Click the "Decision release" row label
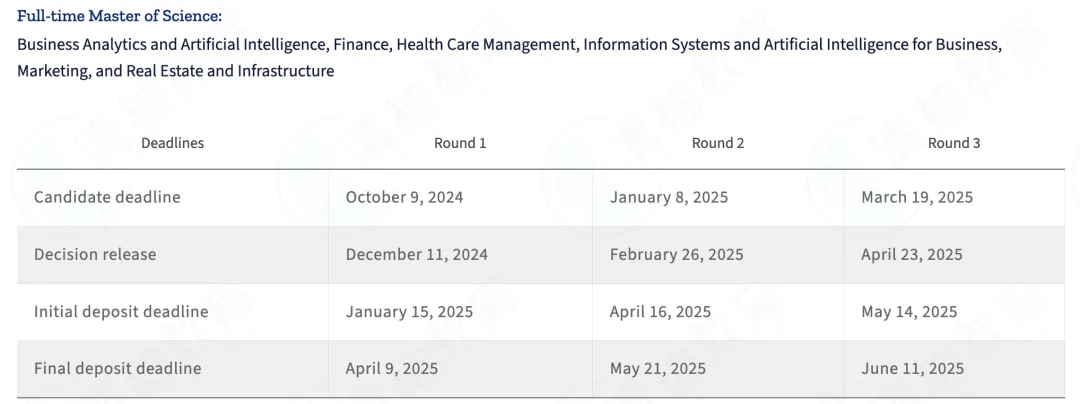Viewport: 1080px width, 404px height. 95,254
